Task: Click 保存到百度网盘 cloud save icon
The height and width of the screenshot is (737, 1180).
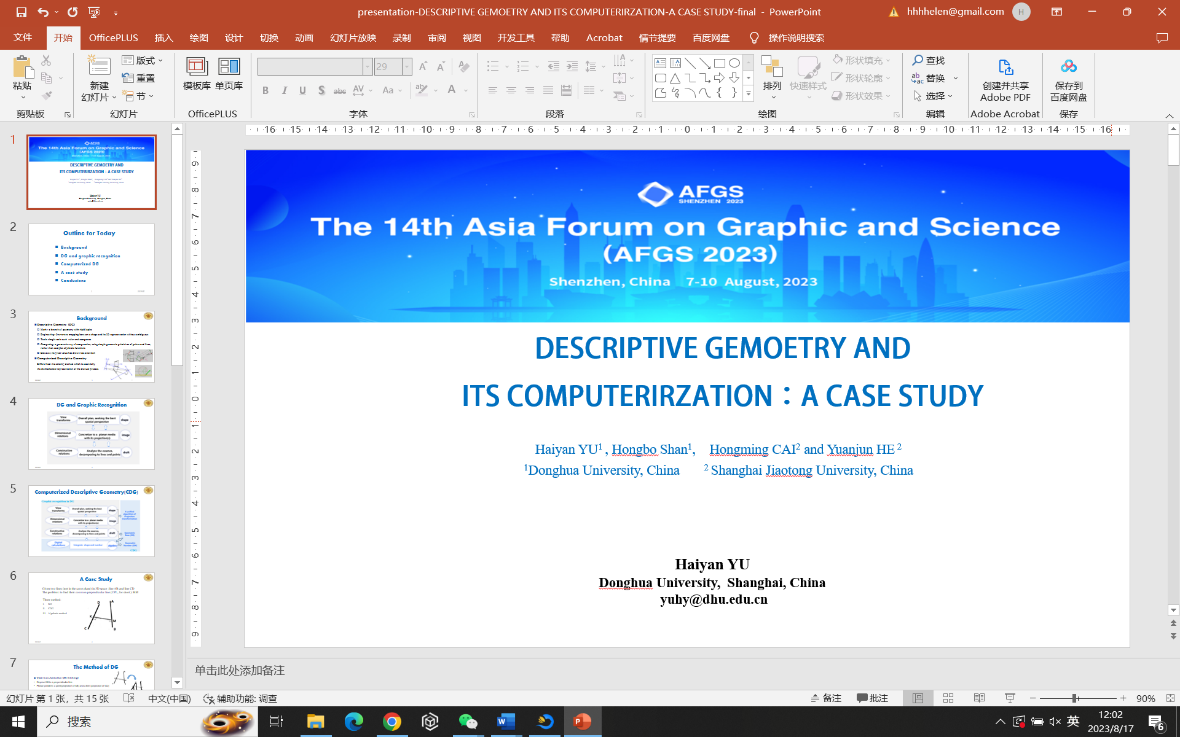Action: point(1069,68)
